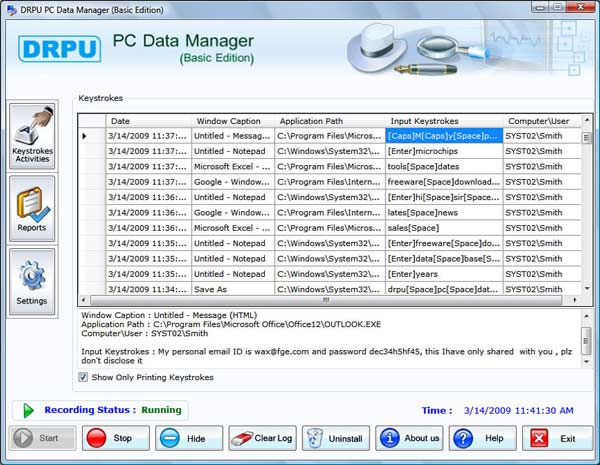The width and height of the screenshot is (600, 465).
Task: Open Keystrokes Activities panel in sidebar
Action: (x=32, y=135)
